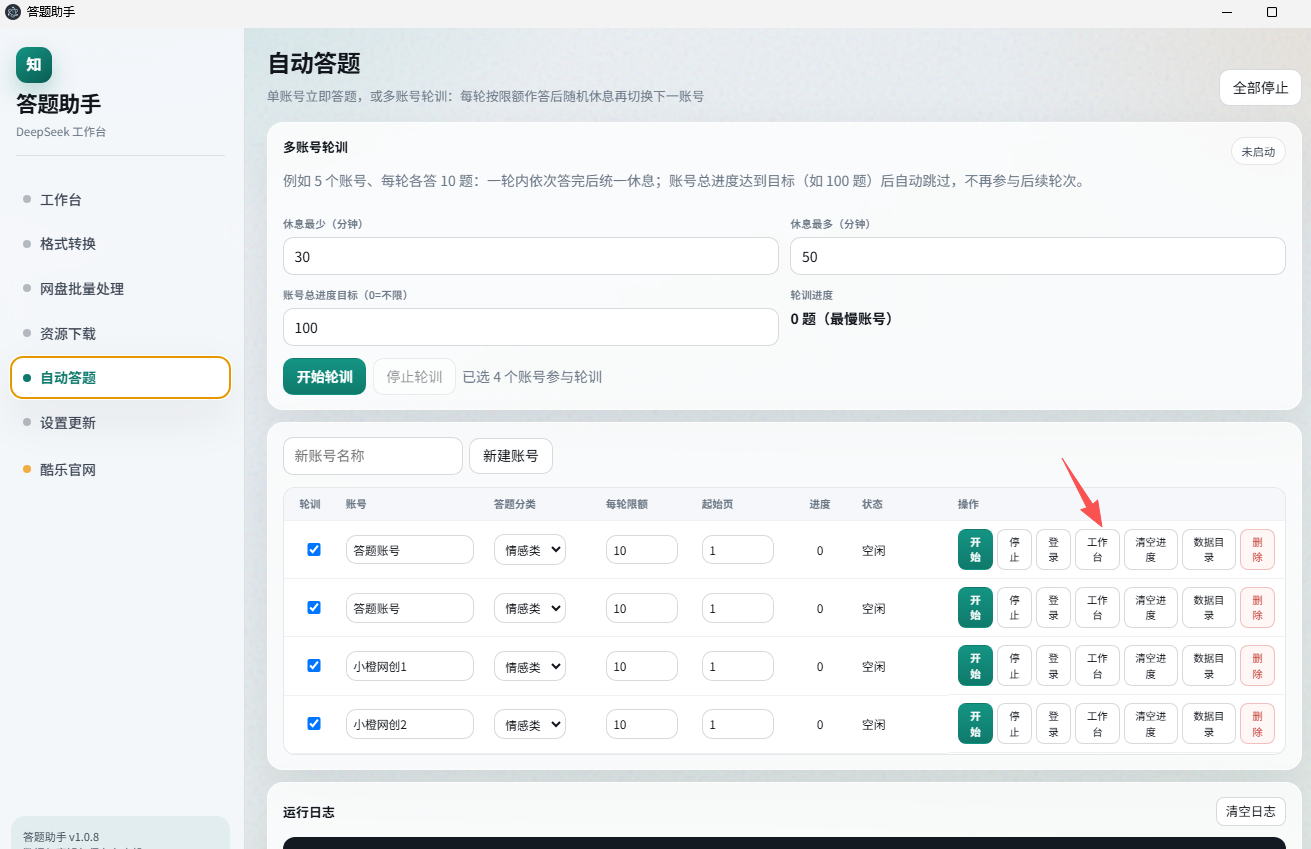Click the title bar app icon
The width and height of the screenshot is (1311, 849).
(13, 12)
